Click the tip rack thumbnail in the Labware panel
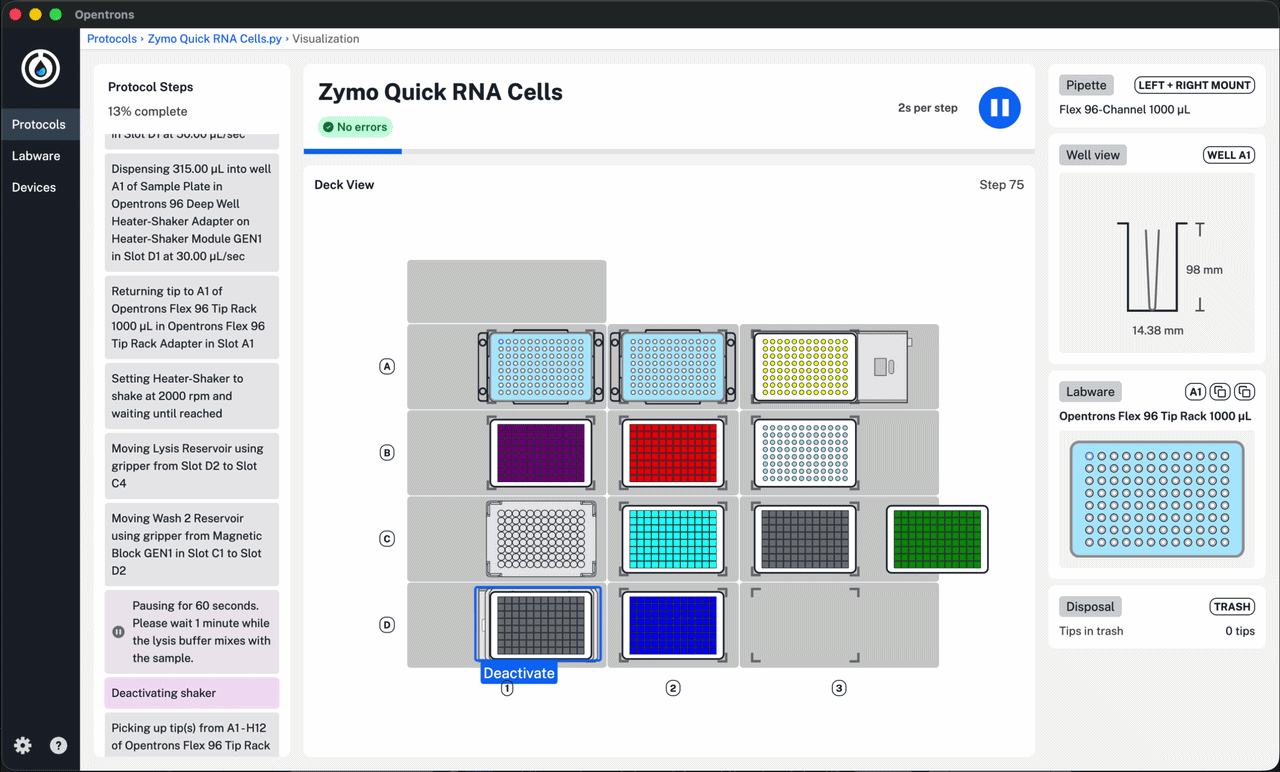The width and height of the screenshot is (1280, 772). coord(1157,499)
